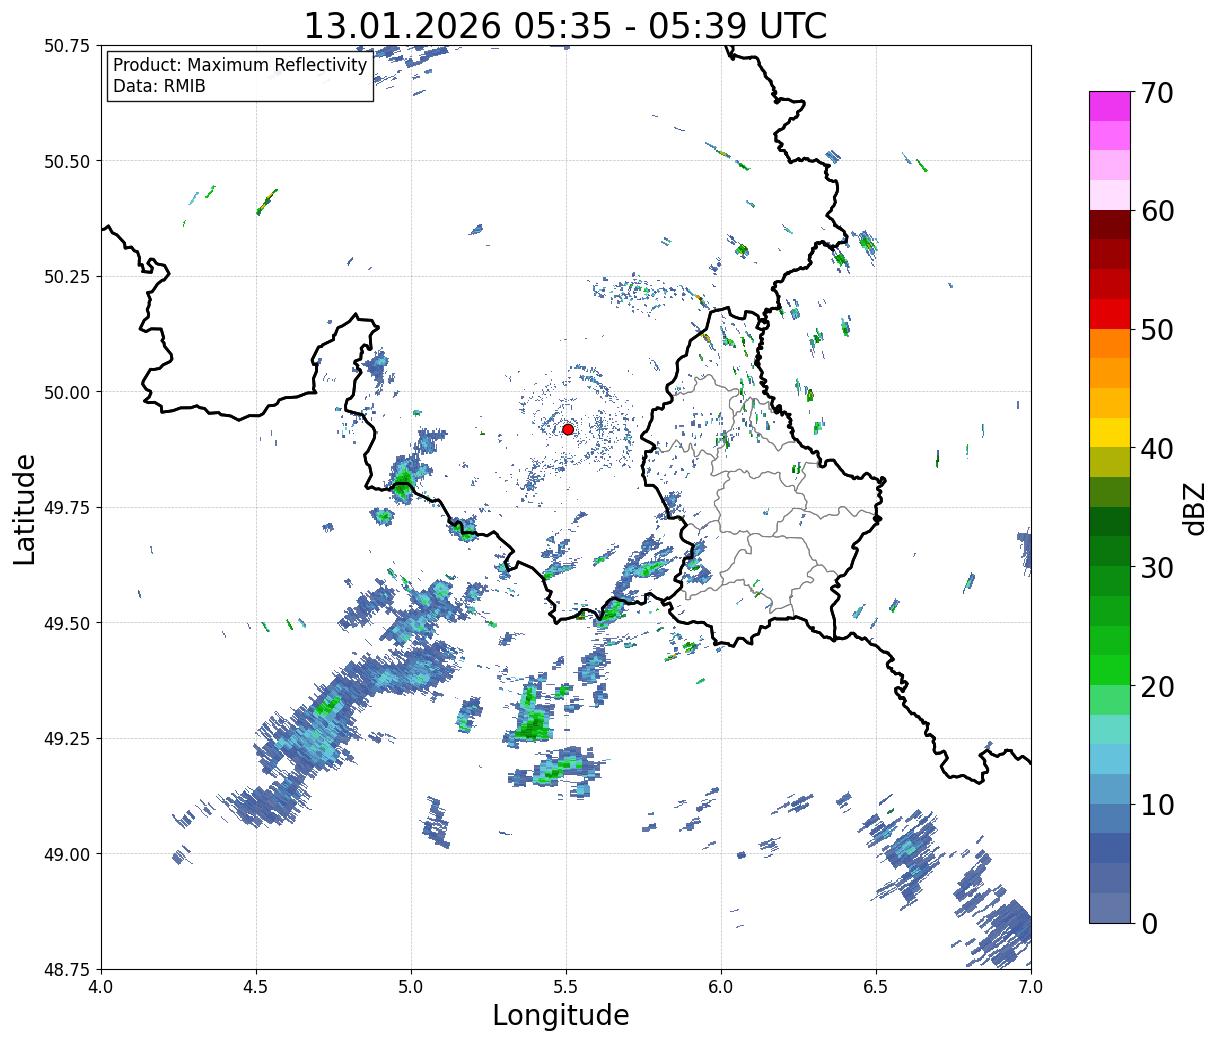The image size is (1219, 1040).
Task: Click the colorbar tick label 30
Action: pyautogui.click(x=1156, y=567)
